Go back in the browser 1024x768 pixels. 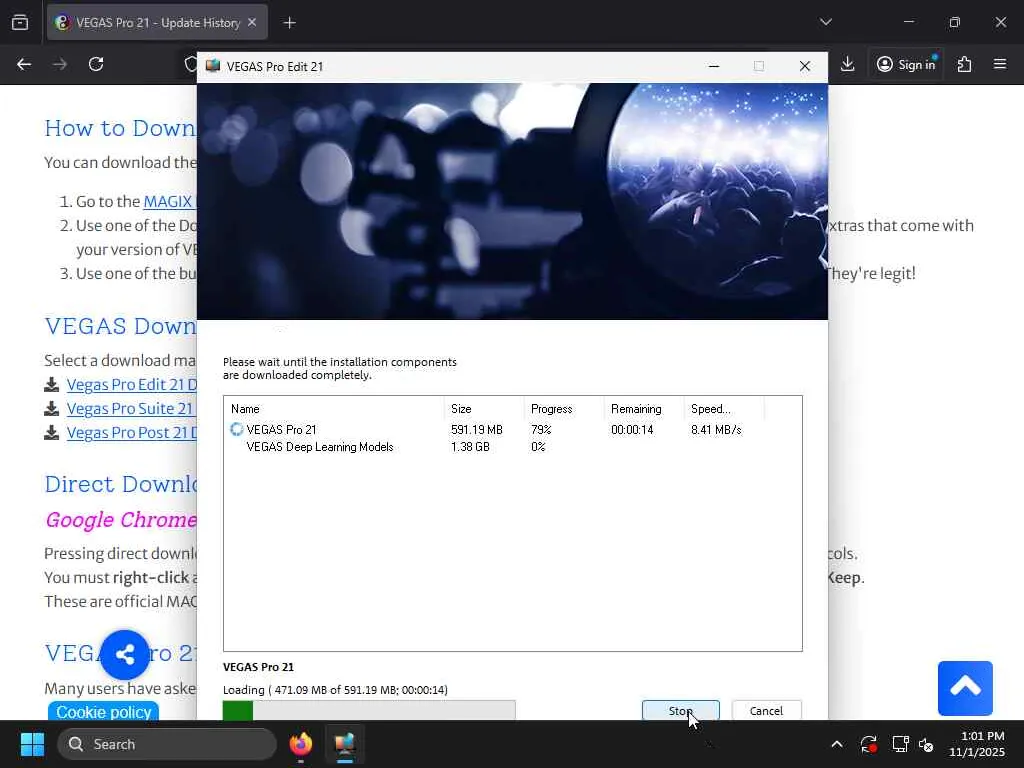pyautogui.click(x=24, y=64)
